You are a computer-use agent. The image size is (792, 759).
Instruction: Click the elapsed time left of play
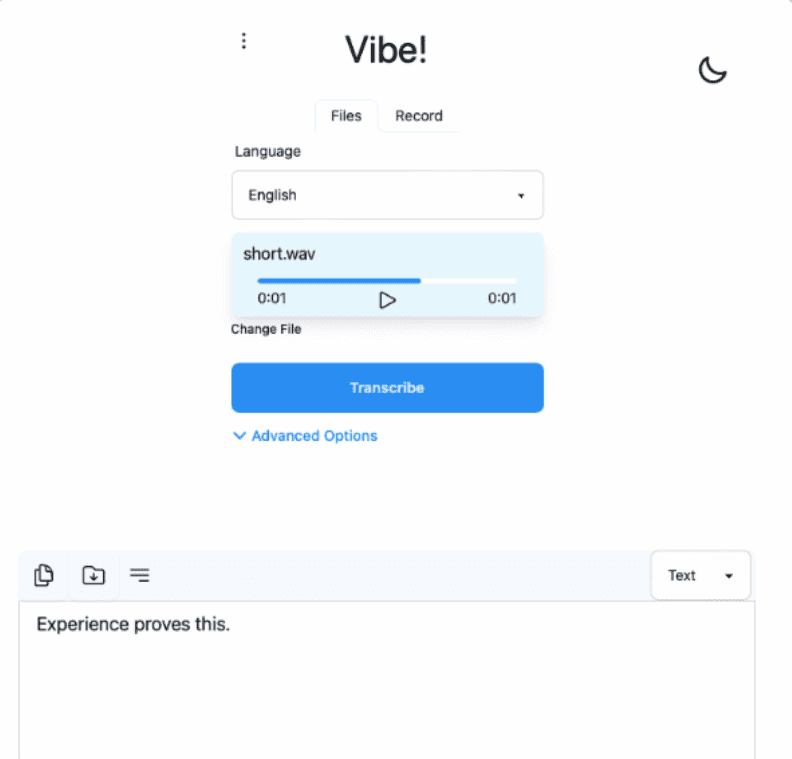coord(272,298)
